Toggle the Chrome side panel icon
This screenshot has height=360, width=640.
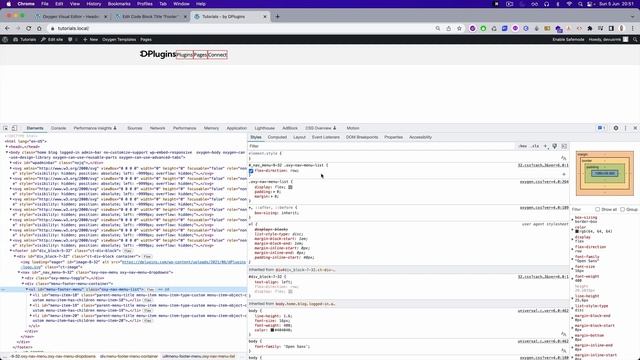(611, 28)
